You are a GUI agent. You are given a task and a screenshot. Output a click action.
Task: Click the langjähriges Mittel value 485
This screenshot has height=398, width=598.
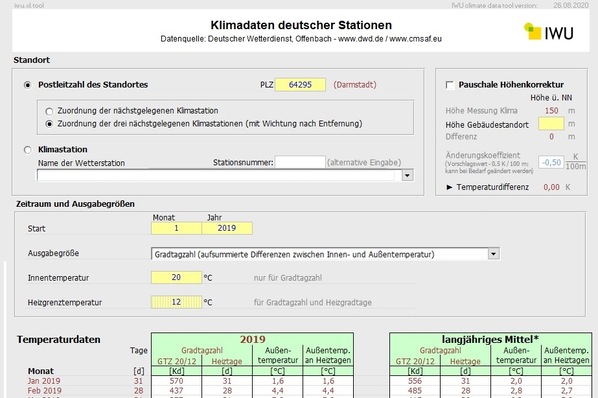click(x=415, y=391)
